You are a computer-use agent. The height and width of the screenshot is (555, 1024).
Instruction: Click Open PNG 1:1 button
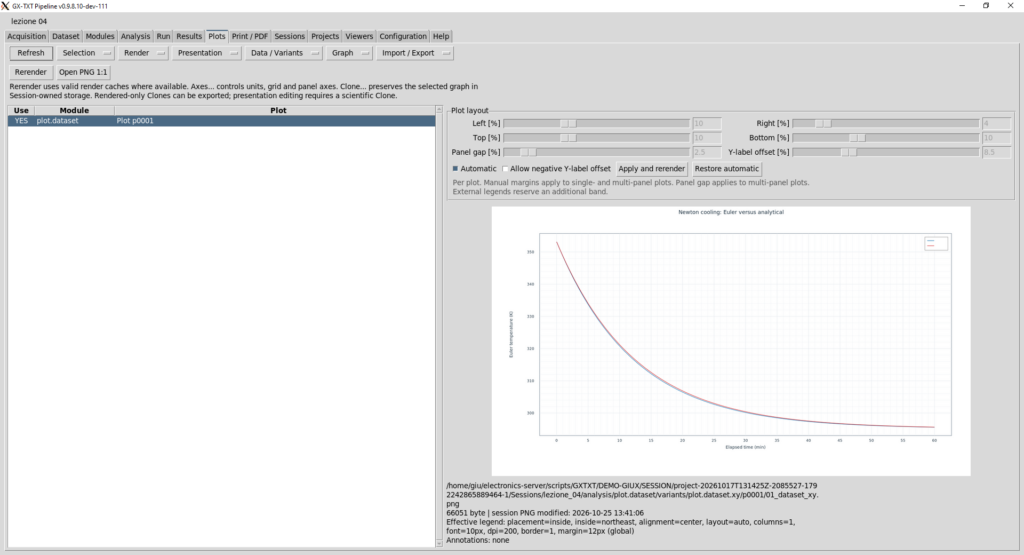[x=83, y=72]
